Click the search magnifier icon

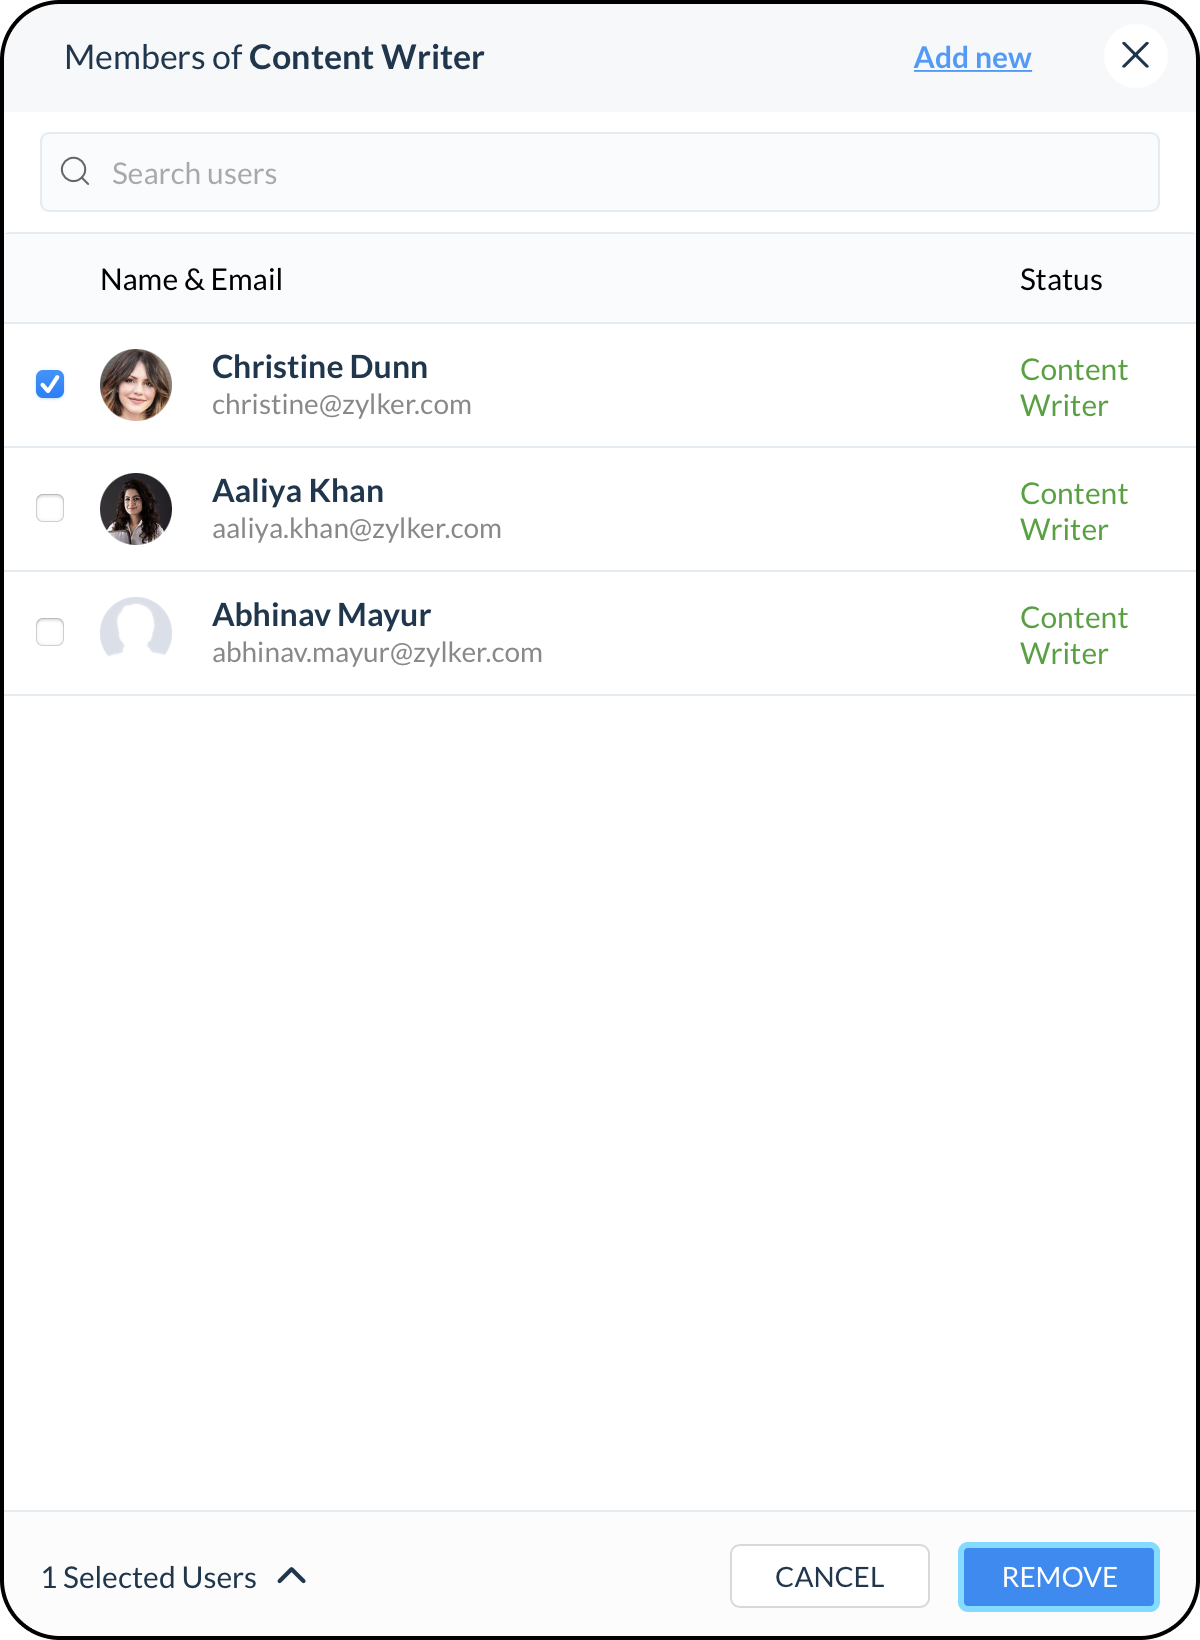(x=75, y=172)
